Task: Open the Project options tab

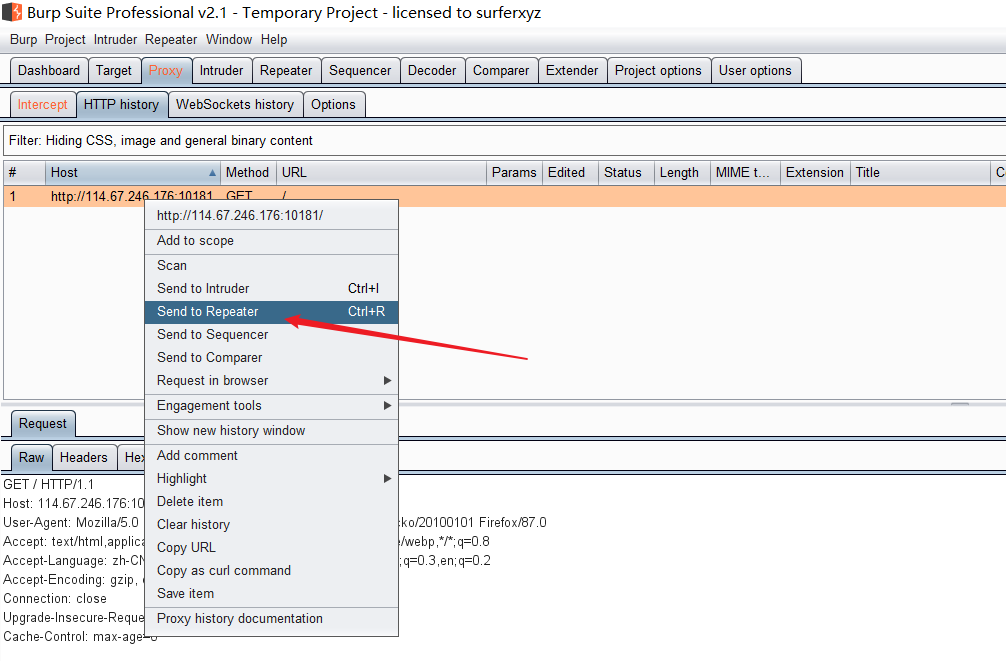Action: coord(658,71)
